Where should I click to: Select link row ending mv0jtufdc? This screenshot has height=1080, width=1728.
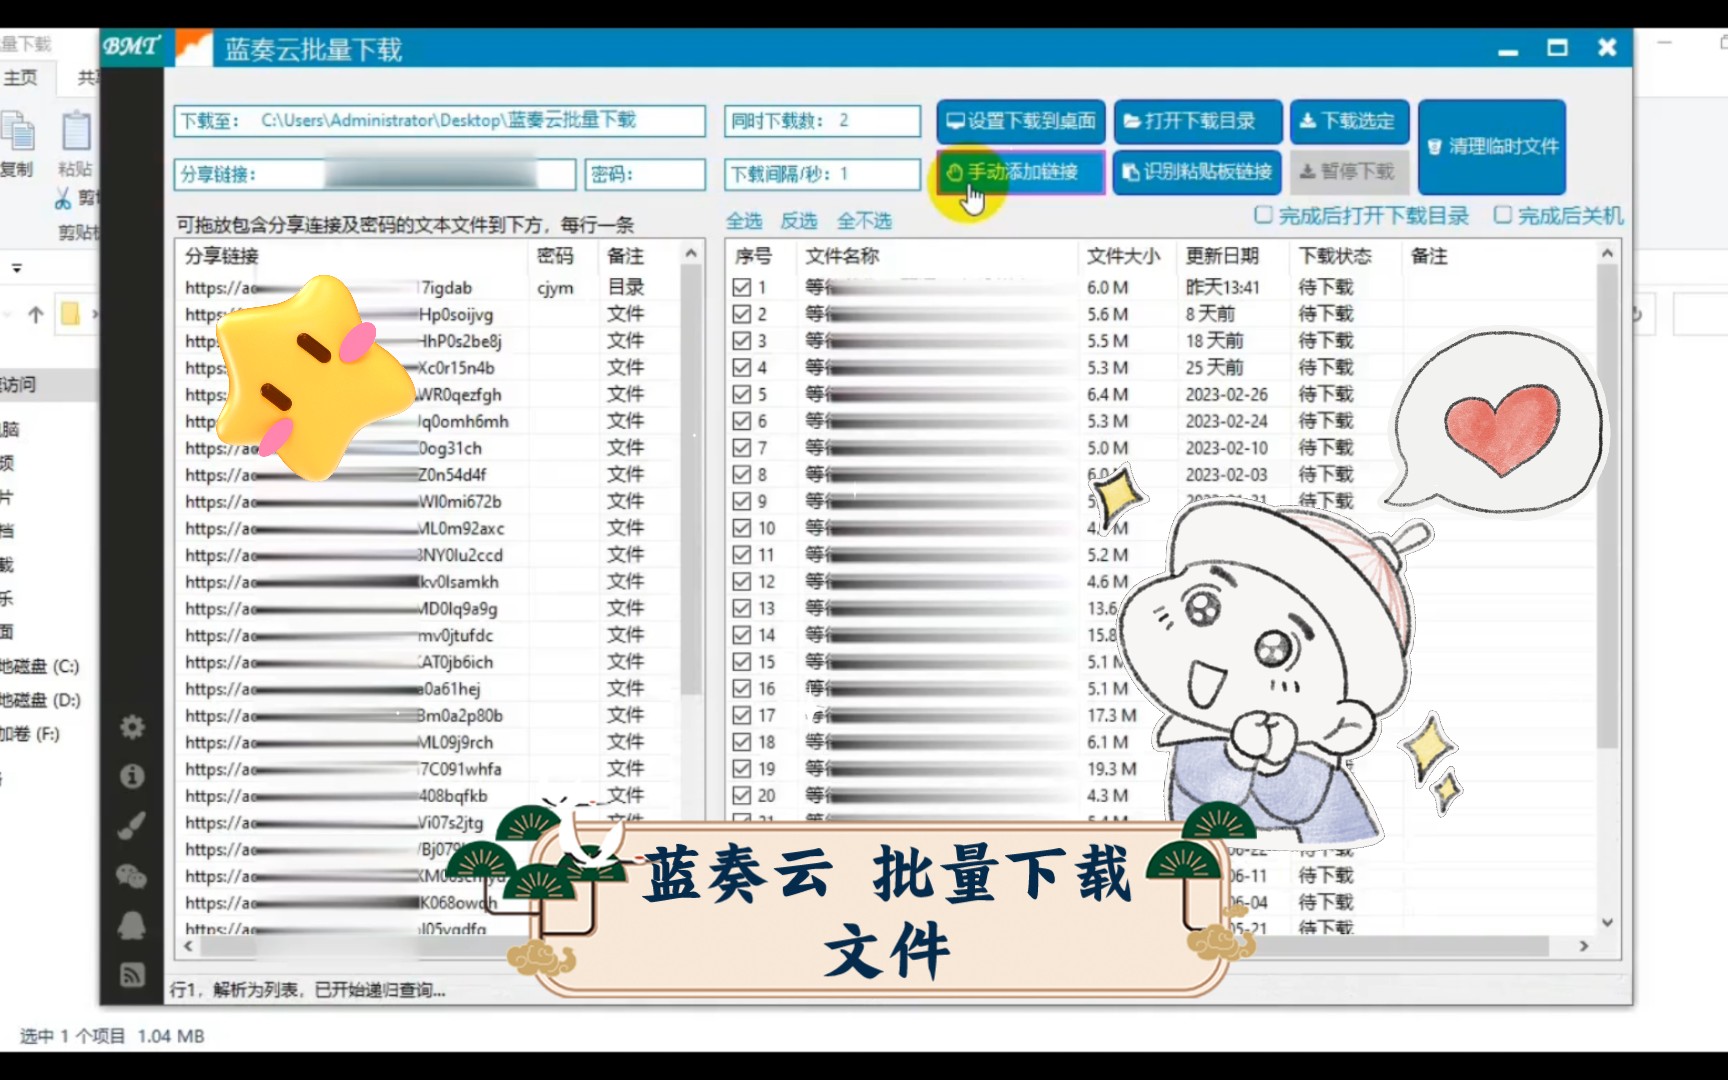(430, 635)
